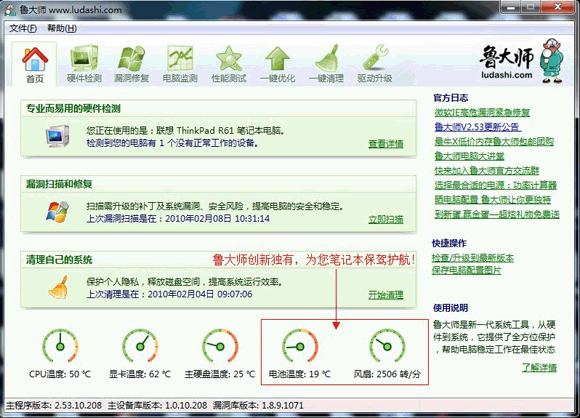The image size is (580, 418).
Task: Click the 风扇 speed gauge dial
Action: [x=387, y=346]
